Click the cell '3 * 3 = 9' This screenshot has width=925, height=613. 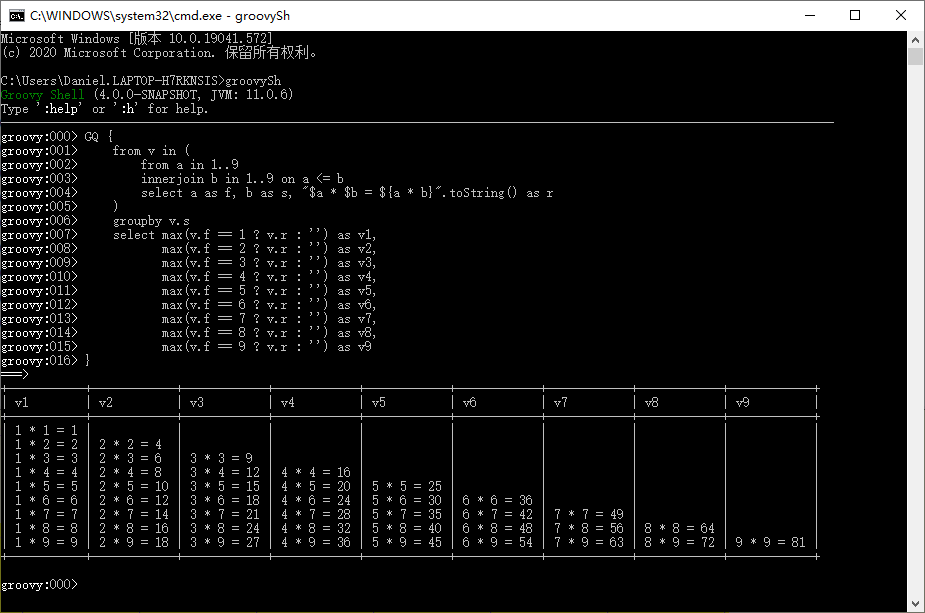[x=221, y=458]
